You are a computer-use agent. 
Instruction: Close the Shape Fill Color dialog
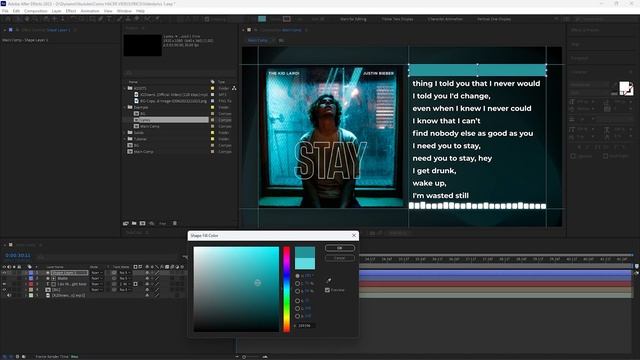tap(354, 236)
